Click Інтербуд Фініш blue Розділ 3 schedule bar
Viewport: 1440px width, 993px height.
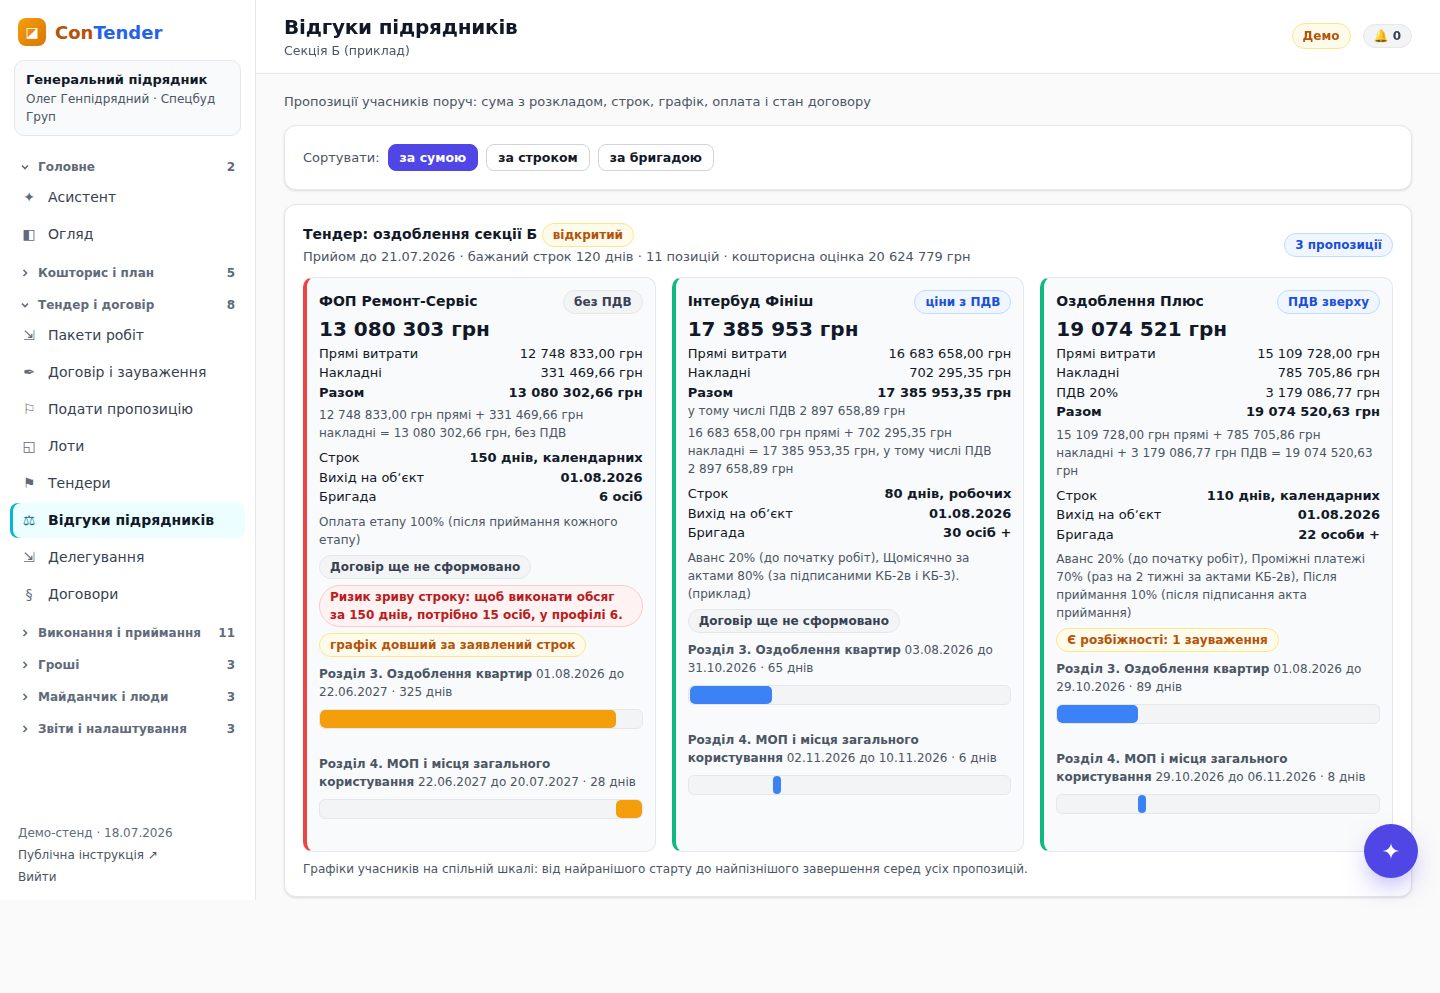pos(730,695)
